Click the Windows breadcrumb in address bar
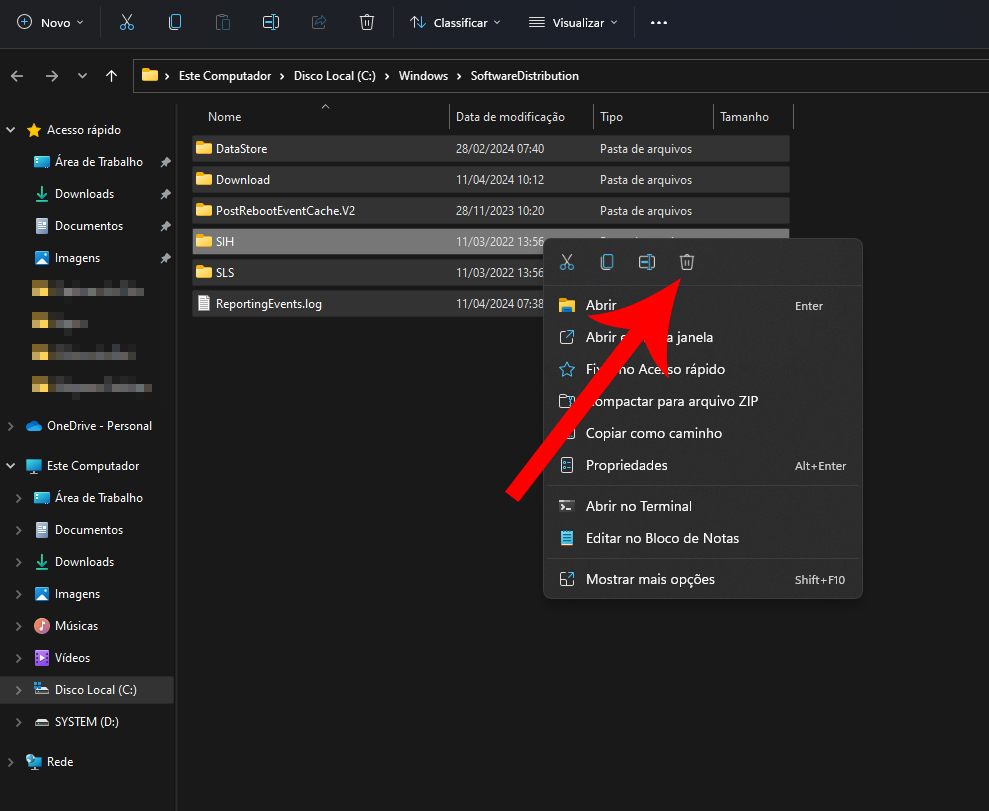 coord(423,76)
